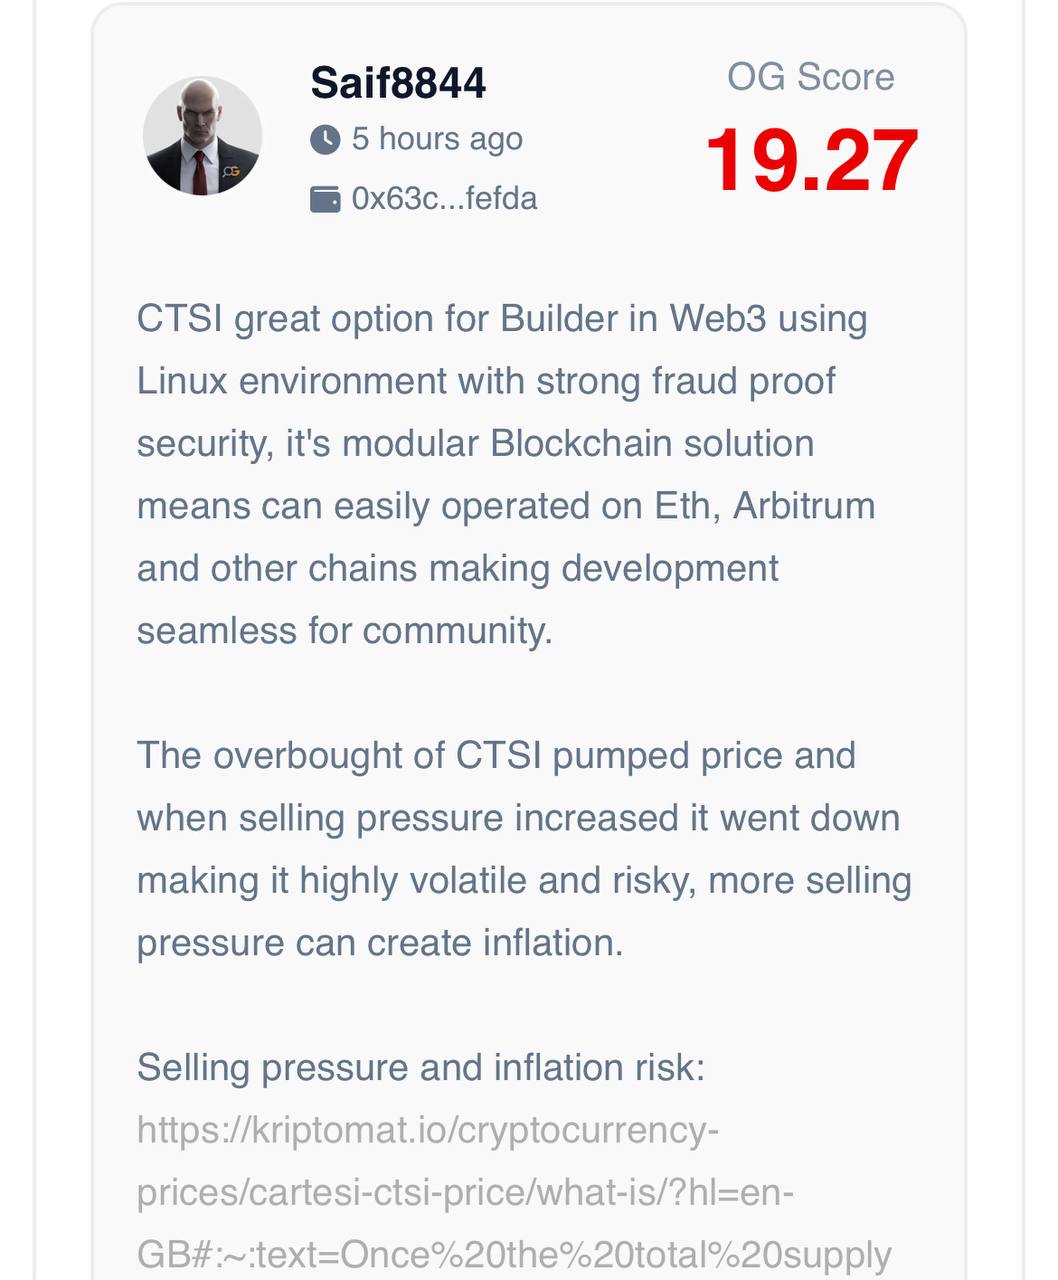Click the clock icon beside 5 hours ago
The height and width of the screenshot is (1280, 1058).
(325, 139)
